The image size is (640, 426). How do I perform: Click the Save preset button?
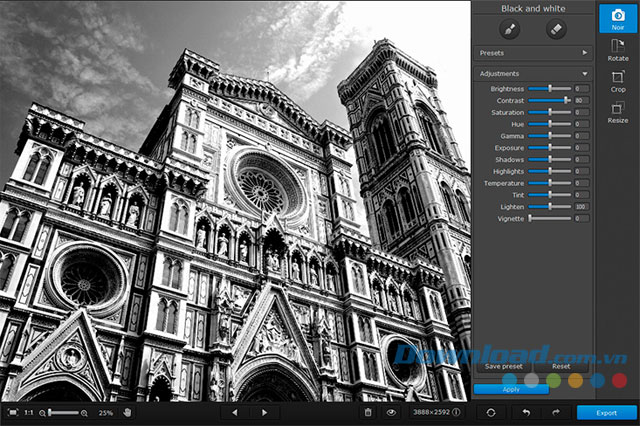[x=503, y=367]
